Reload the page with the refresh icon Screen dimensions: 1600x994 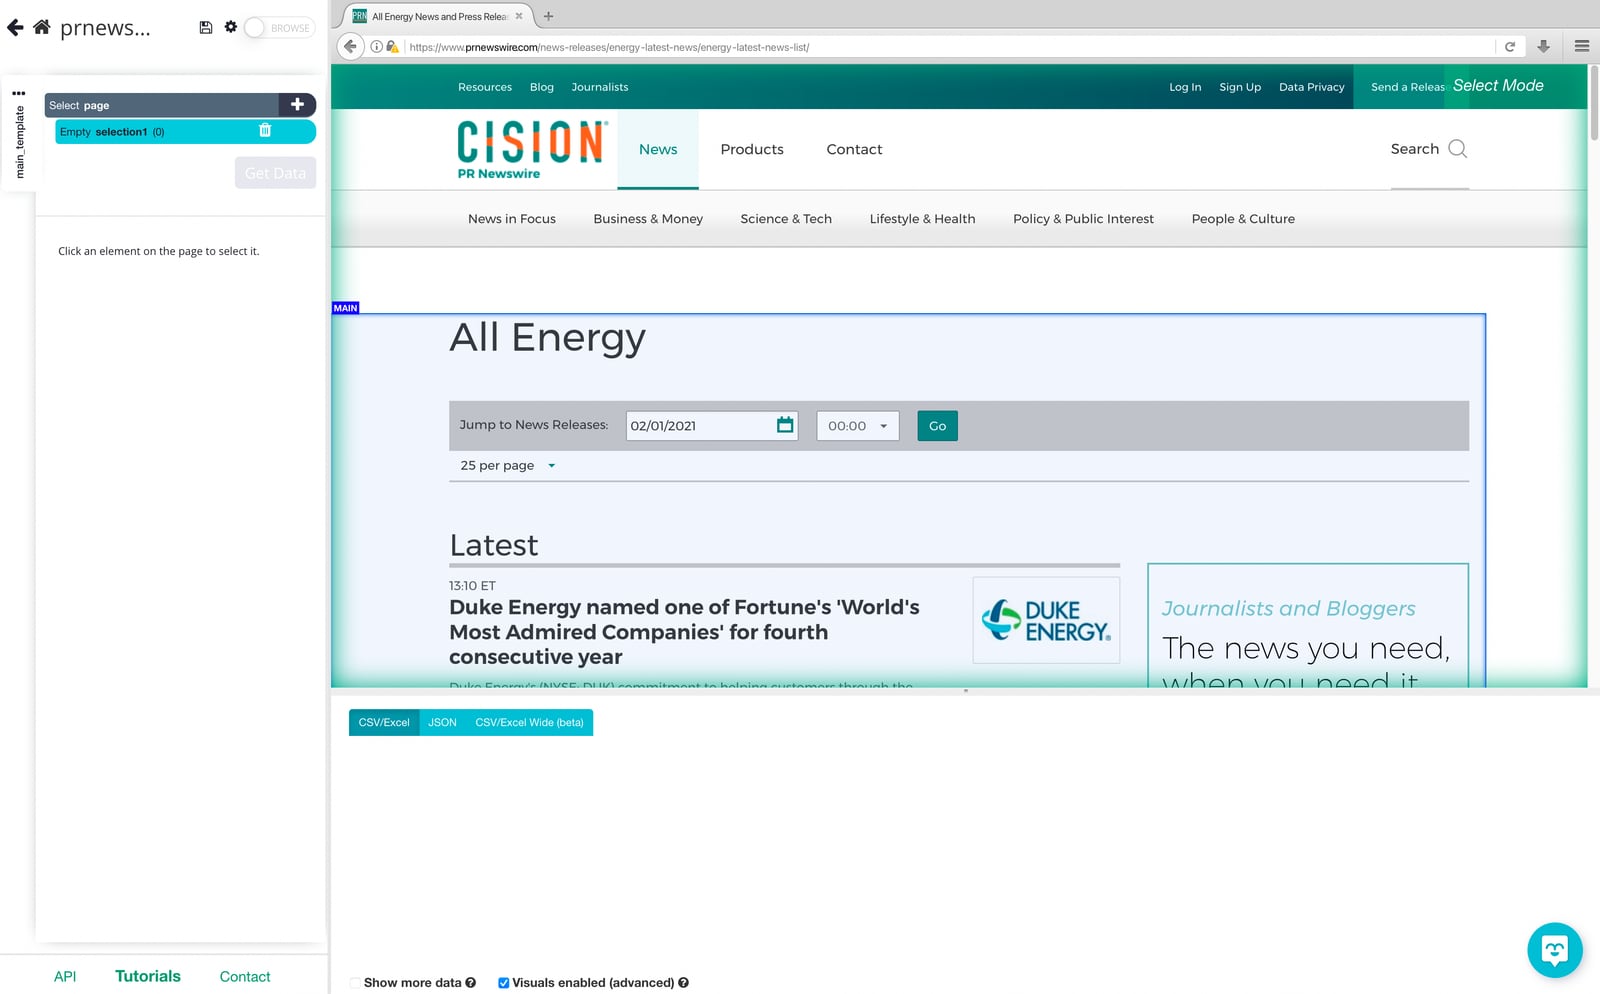1510,47
